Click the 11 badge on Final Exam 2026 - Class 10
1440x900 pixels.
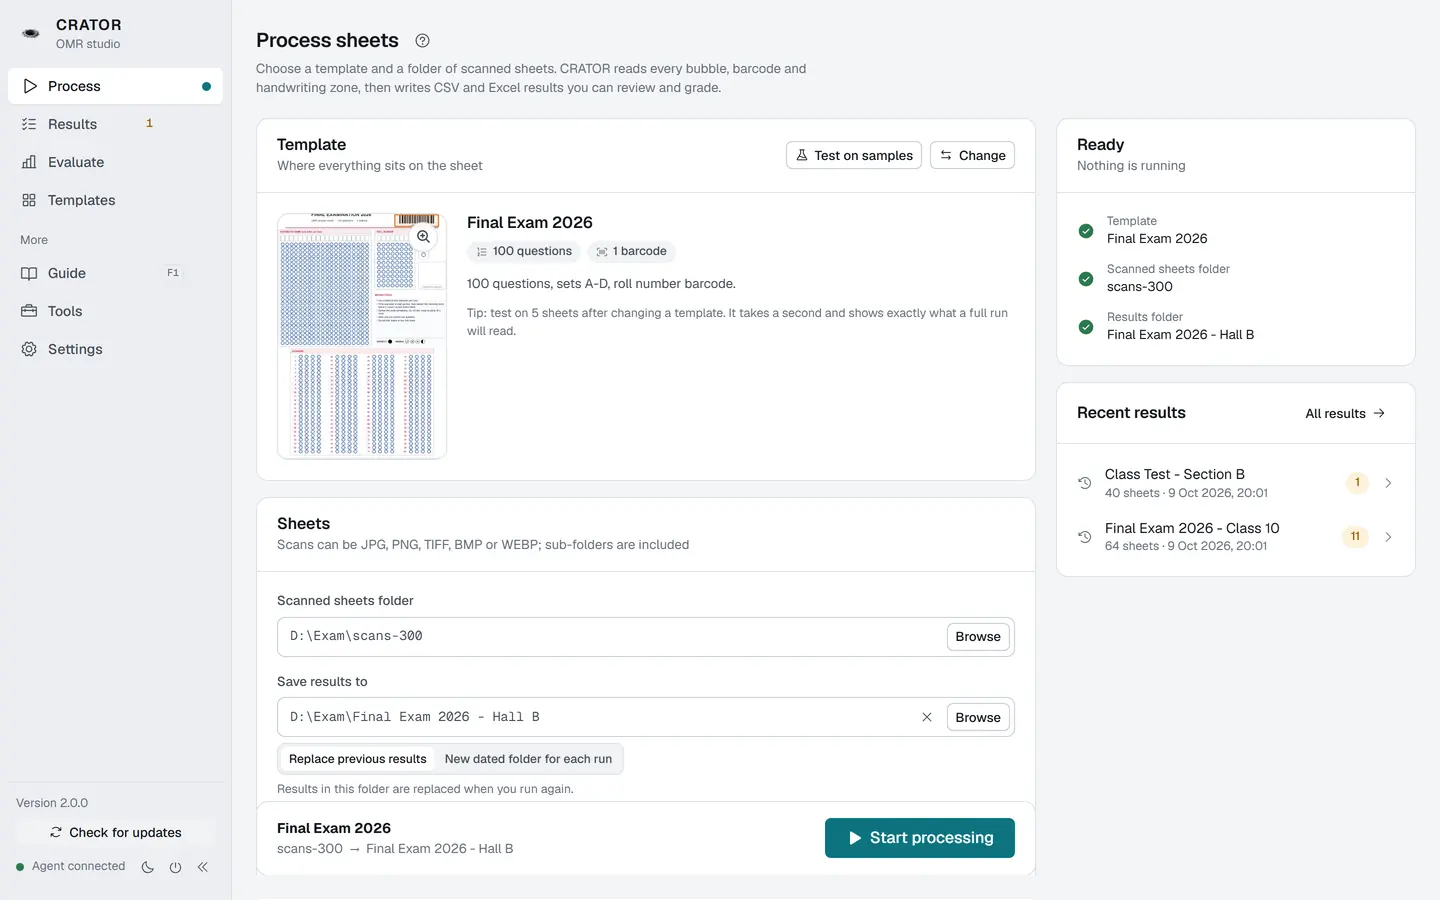1355,537
